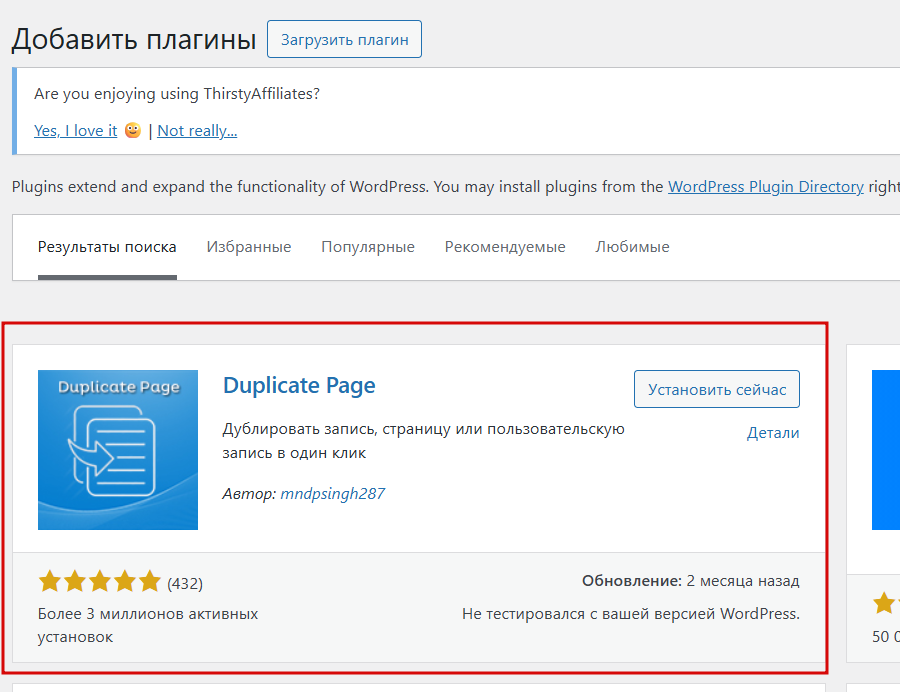Open the Любимые tab
The width and height of the screenshot is (900, 692).
[x=633, y=247]
